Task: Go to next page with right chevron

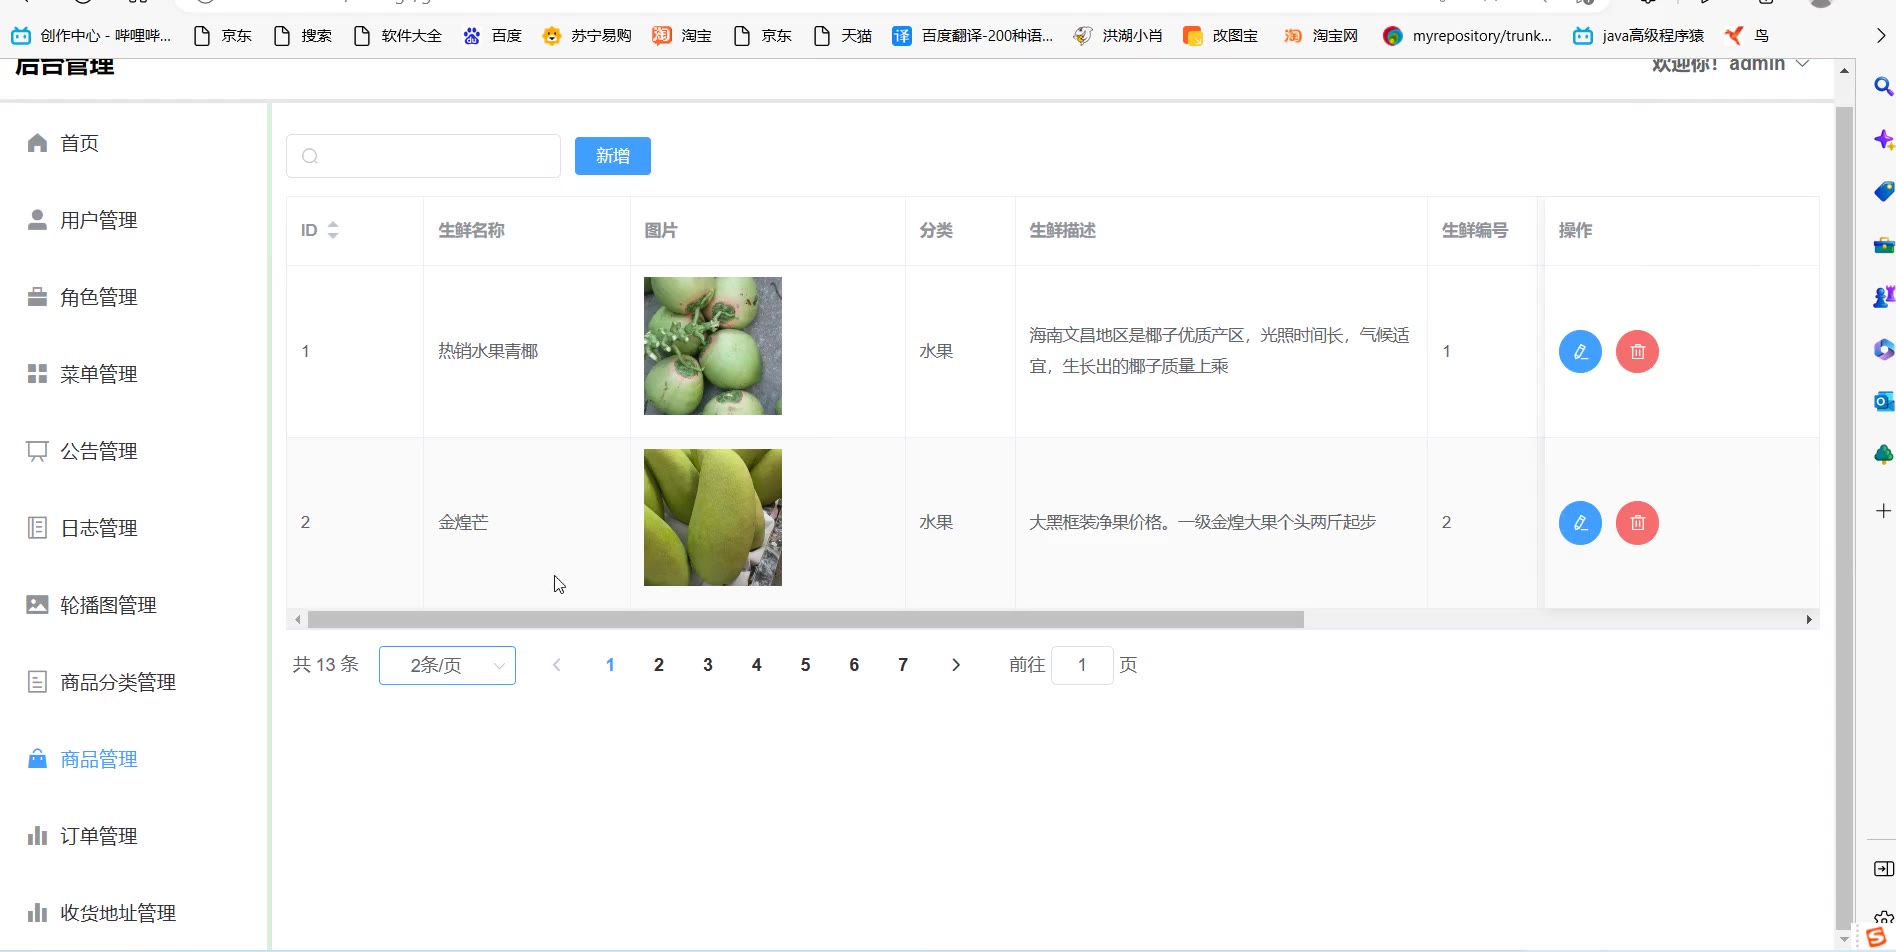Action: [955, 665]
